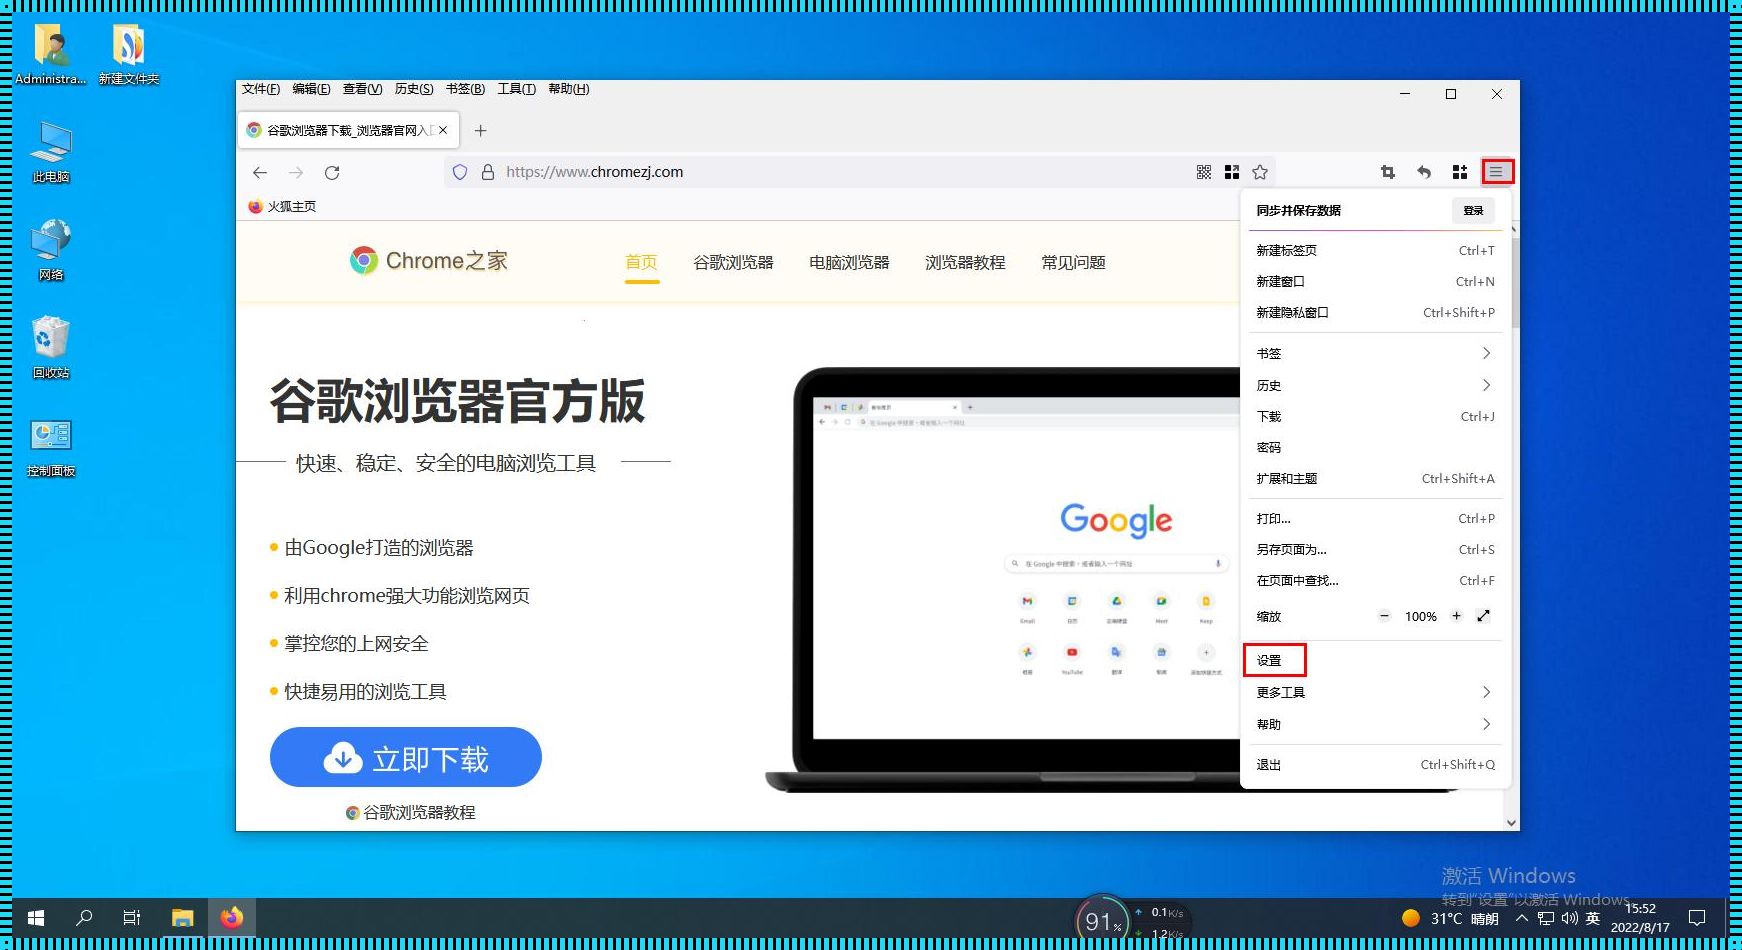Open the 查看(V) menu
The width and height of the screenshot is (1742, 950).
tap(362, 89)
